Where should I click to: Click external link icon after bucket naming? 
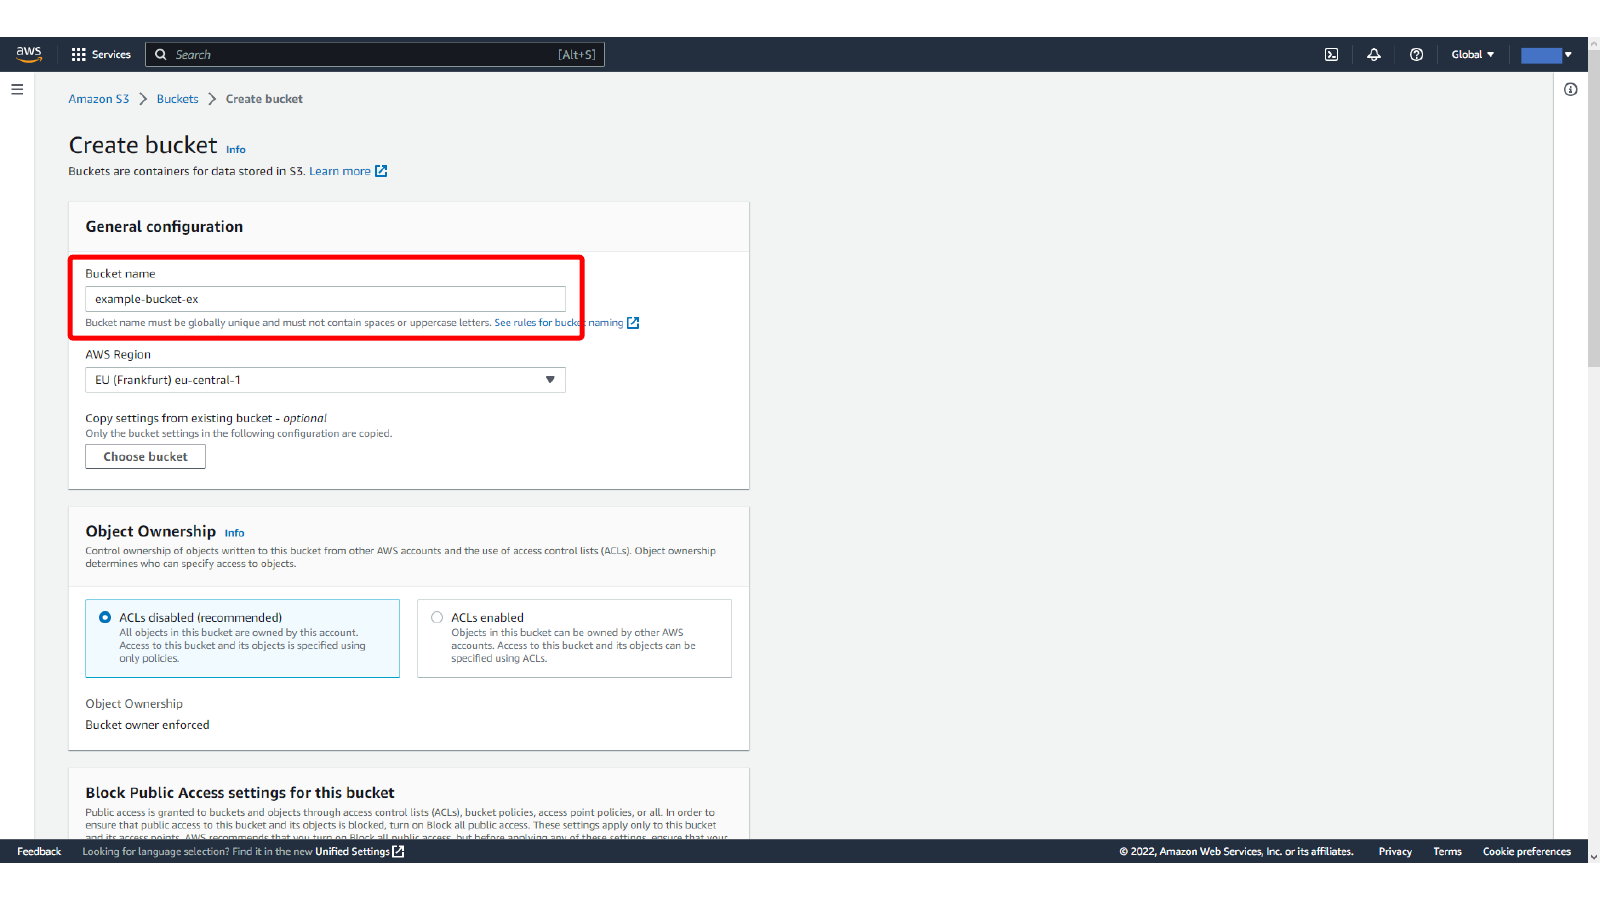tap(633, 323)
